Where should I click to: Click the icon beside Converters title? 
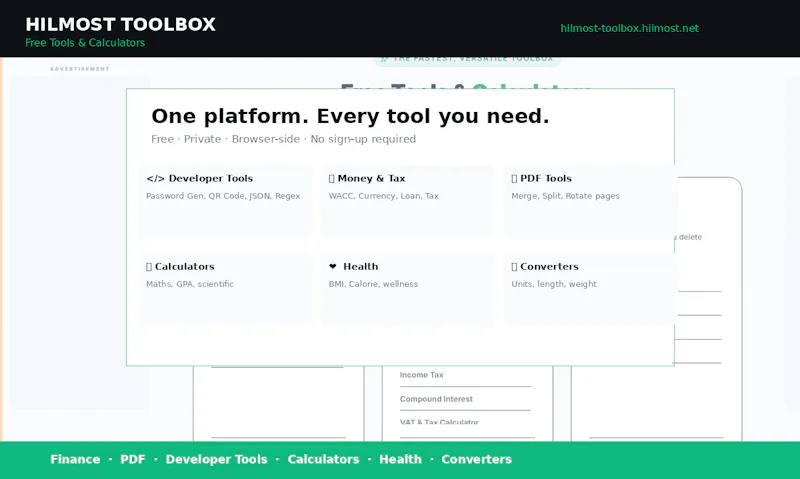(x=514, y=267)
